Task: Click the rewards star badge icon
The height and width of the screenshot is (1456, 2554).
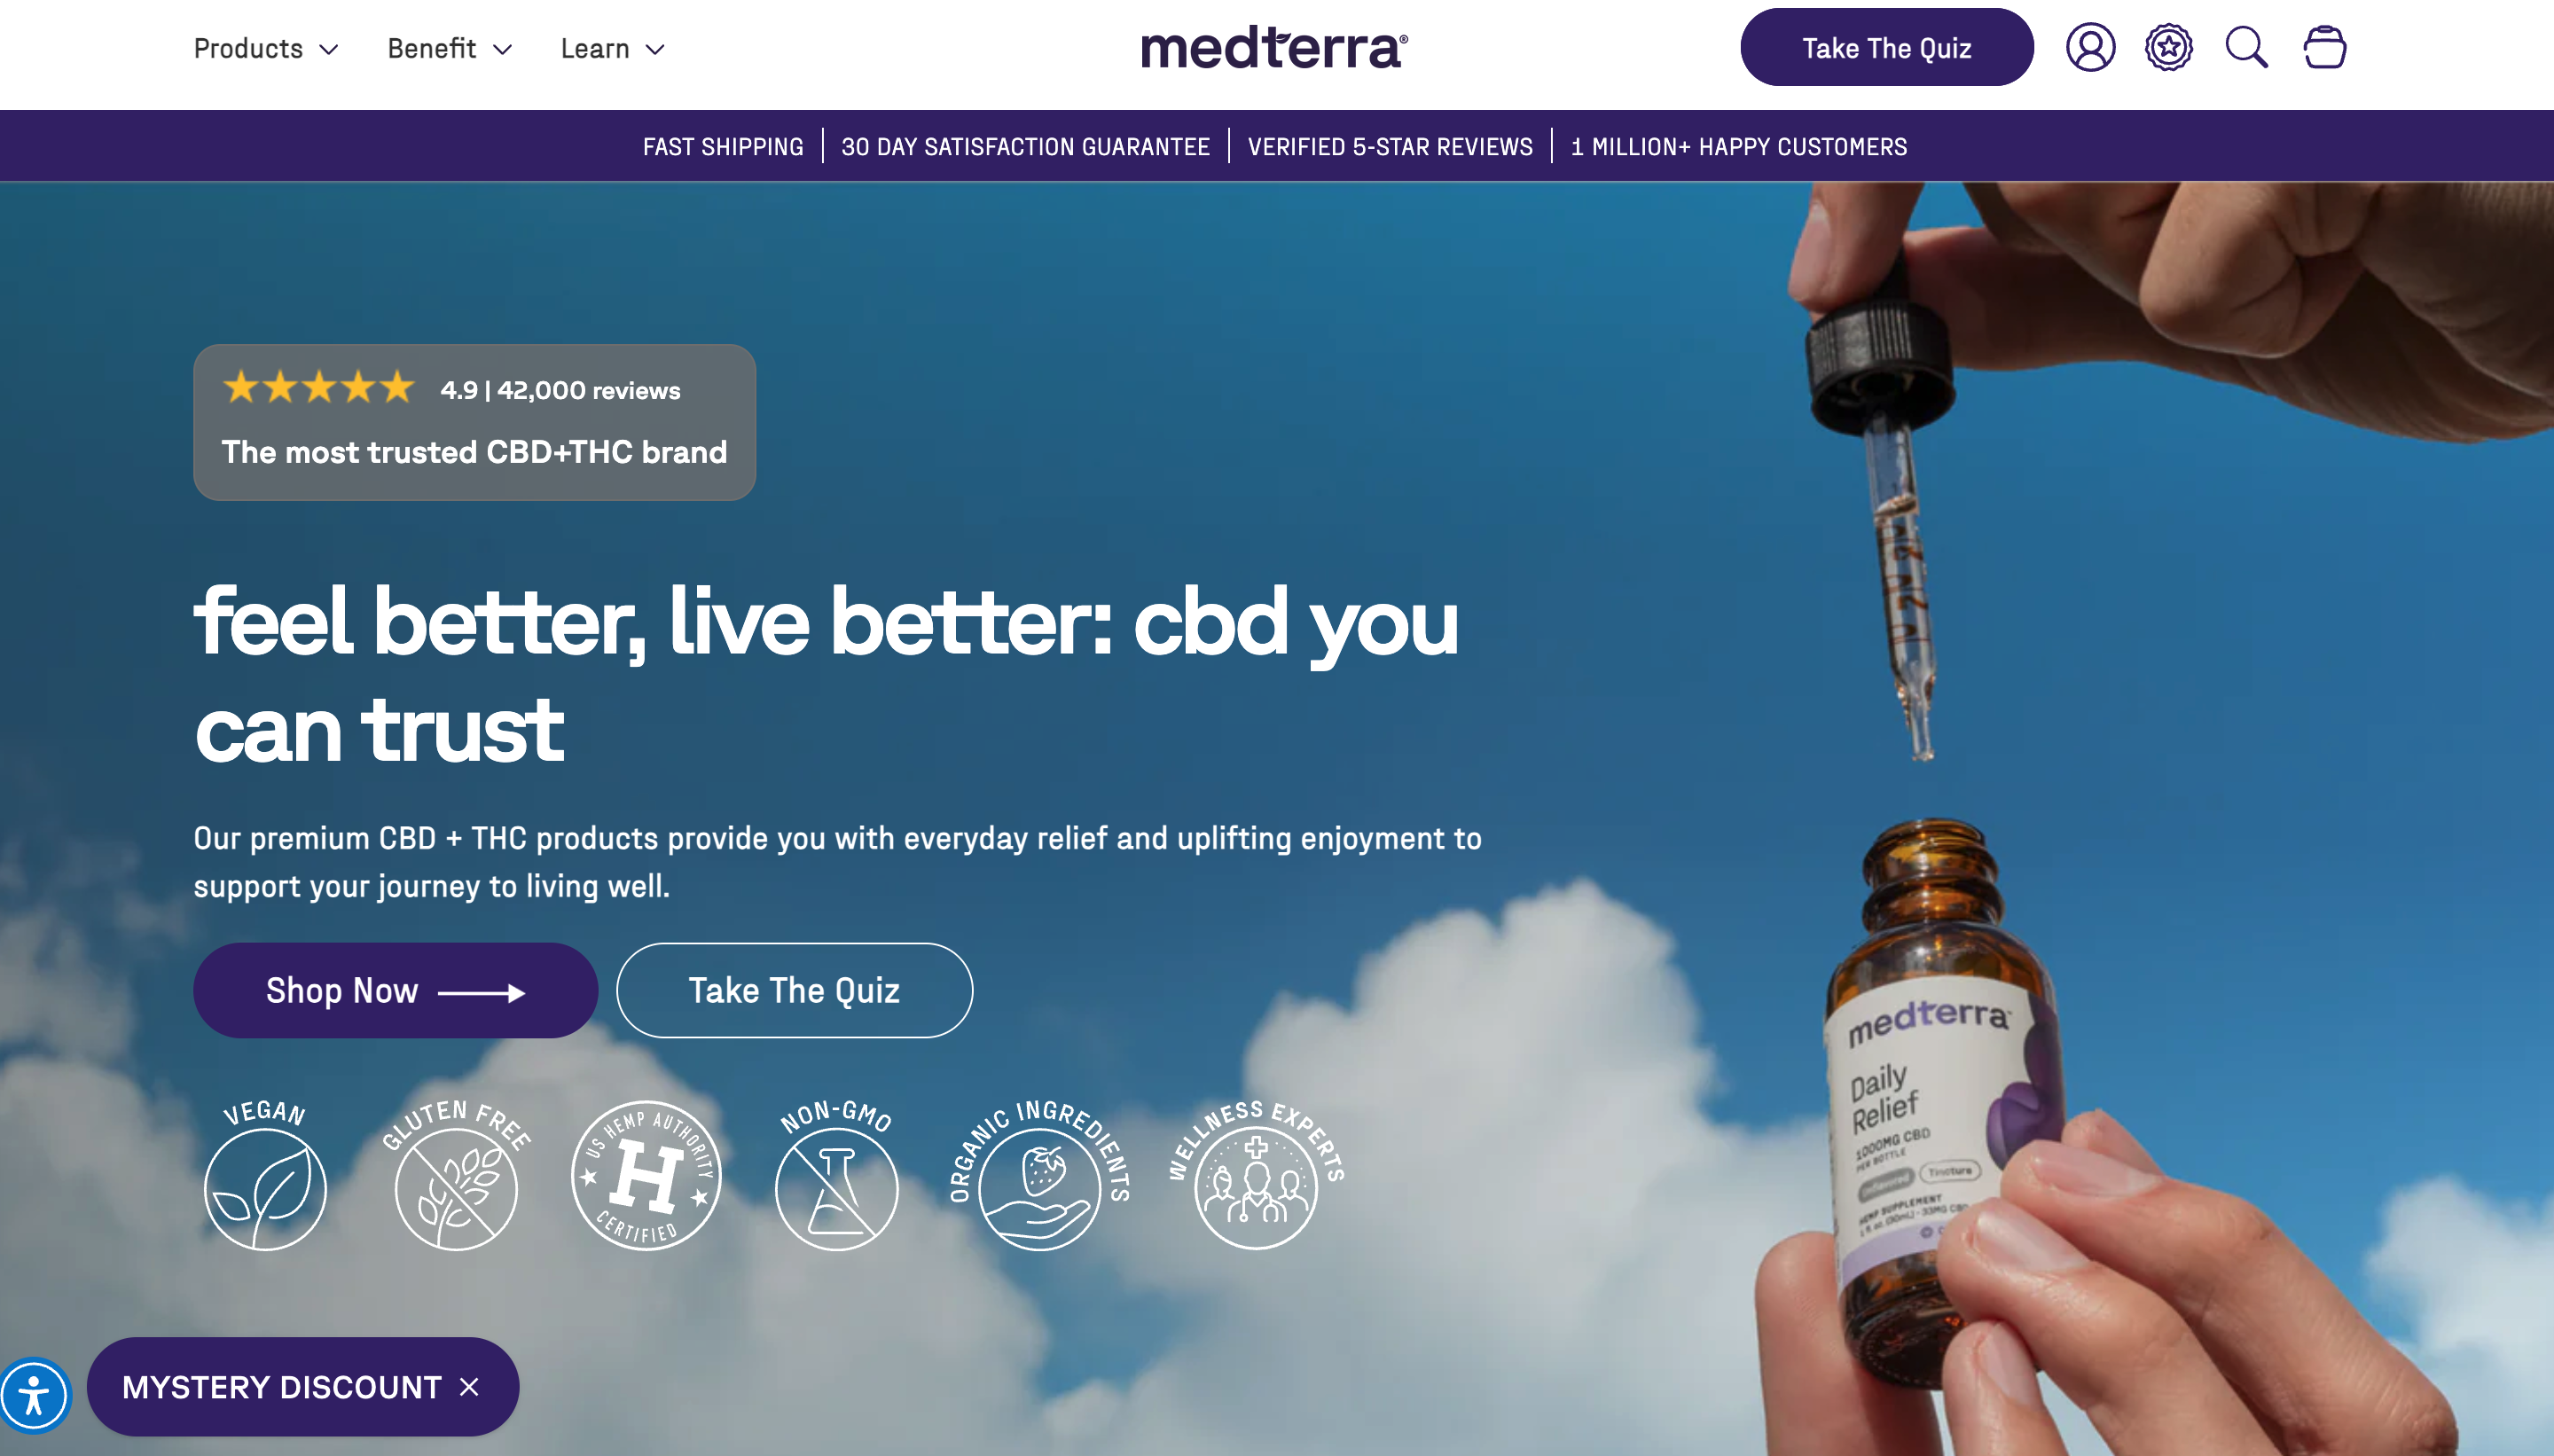Action: pos(2168,47)
